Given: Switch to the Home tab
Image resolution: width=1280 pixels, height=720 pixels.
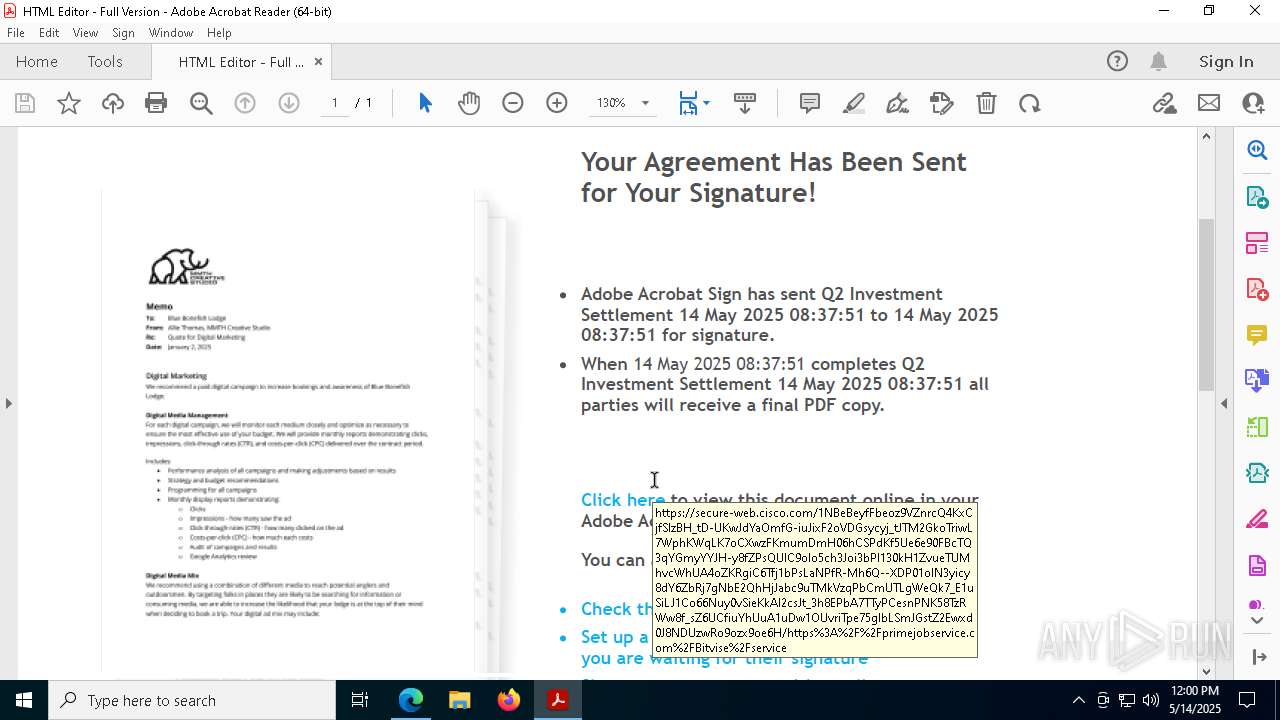Looking at the screenshot, I should pyautogui.click(x=37, y=61).
